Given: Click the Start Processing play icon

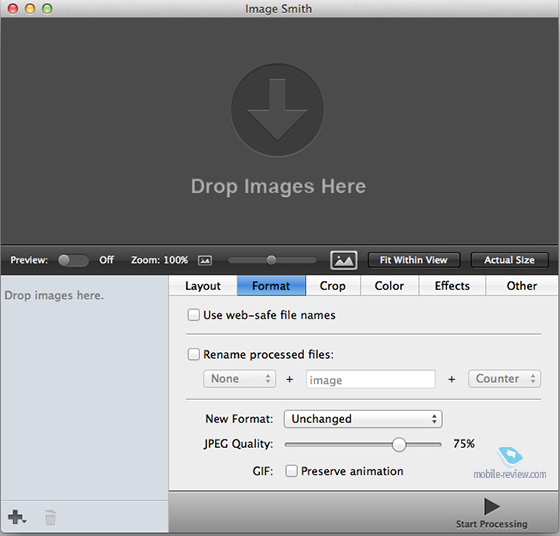Looking at the screenshot, I should point(492,506).
